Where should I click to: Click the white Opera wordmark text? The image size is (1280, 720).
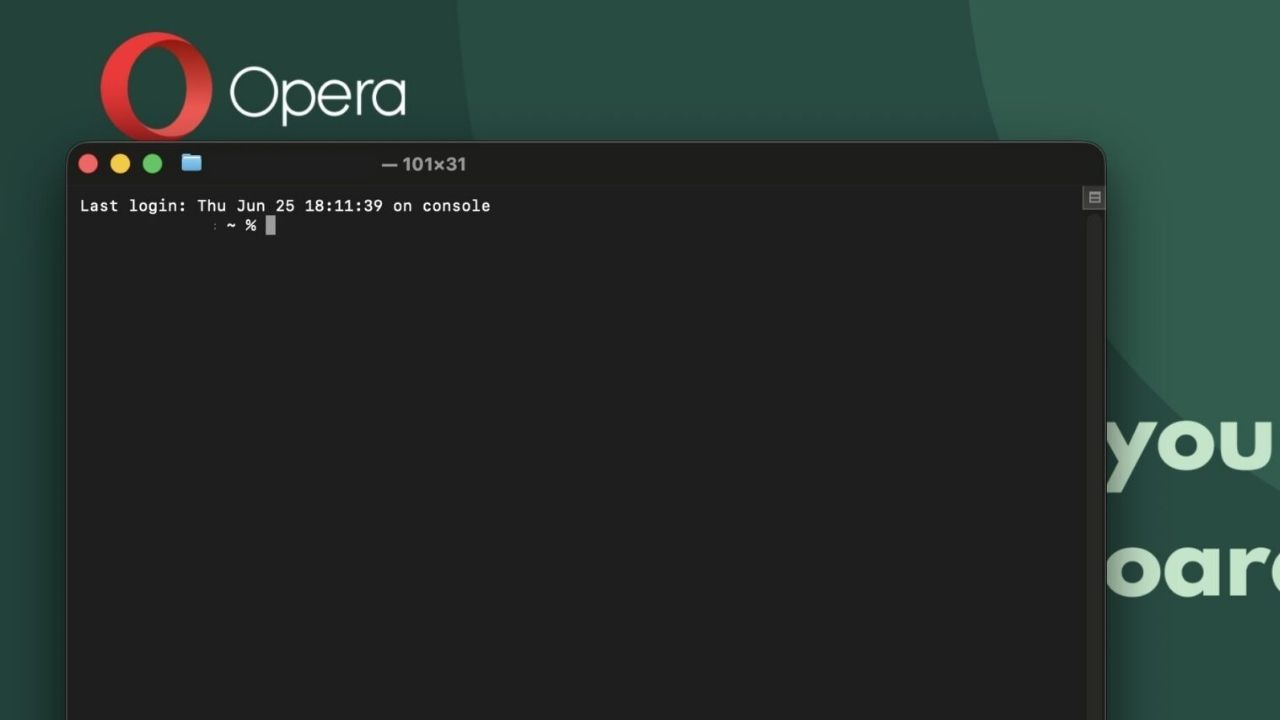coord(318,95)
